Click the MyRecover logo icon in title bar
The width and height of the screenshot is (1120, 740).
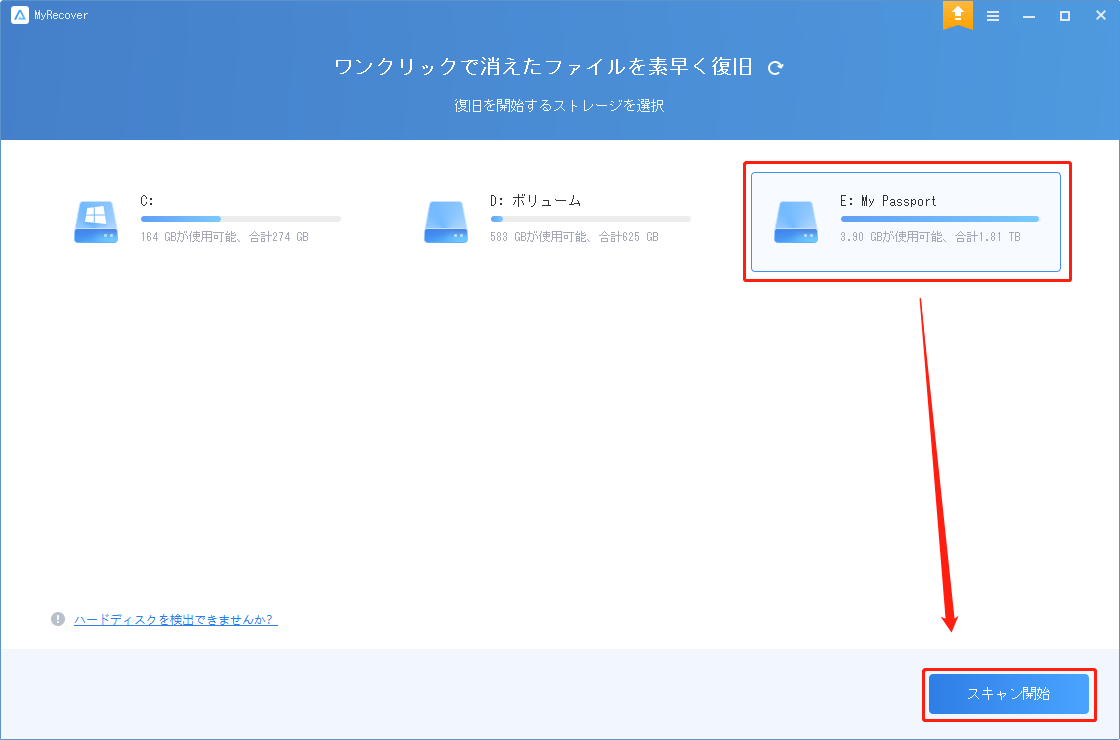pyautogui.click(x=19, y=14)
